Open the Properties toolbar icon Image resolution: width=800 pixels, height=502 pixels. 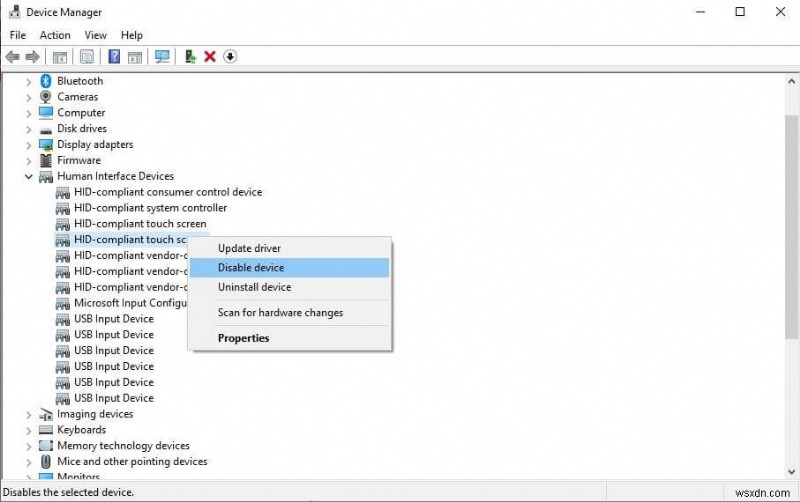pos(87,57)
